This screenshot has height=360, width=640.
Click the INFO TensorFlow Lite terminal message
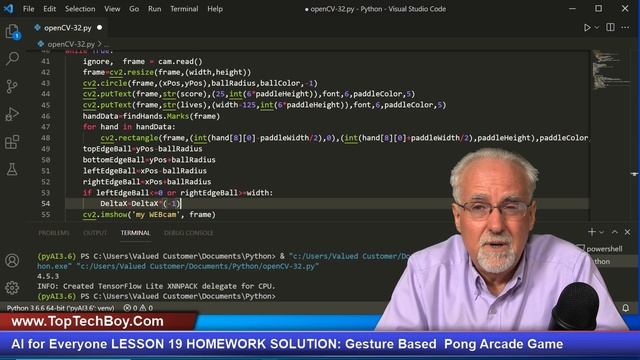(x=156, y=286)
